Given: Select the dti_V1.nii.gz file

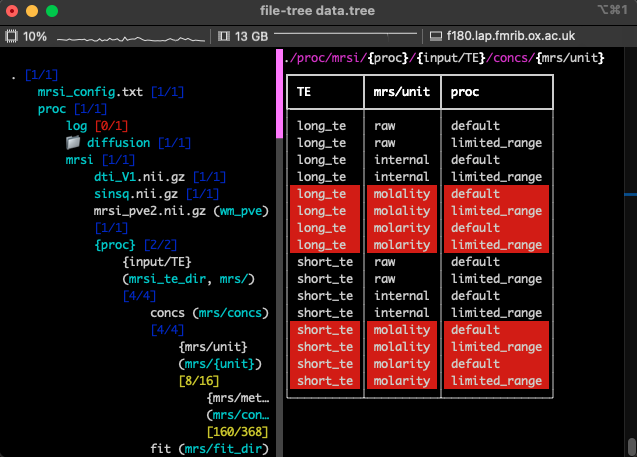Looking at the screenshot, I should pyautogui.click(x=139, y=176).
